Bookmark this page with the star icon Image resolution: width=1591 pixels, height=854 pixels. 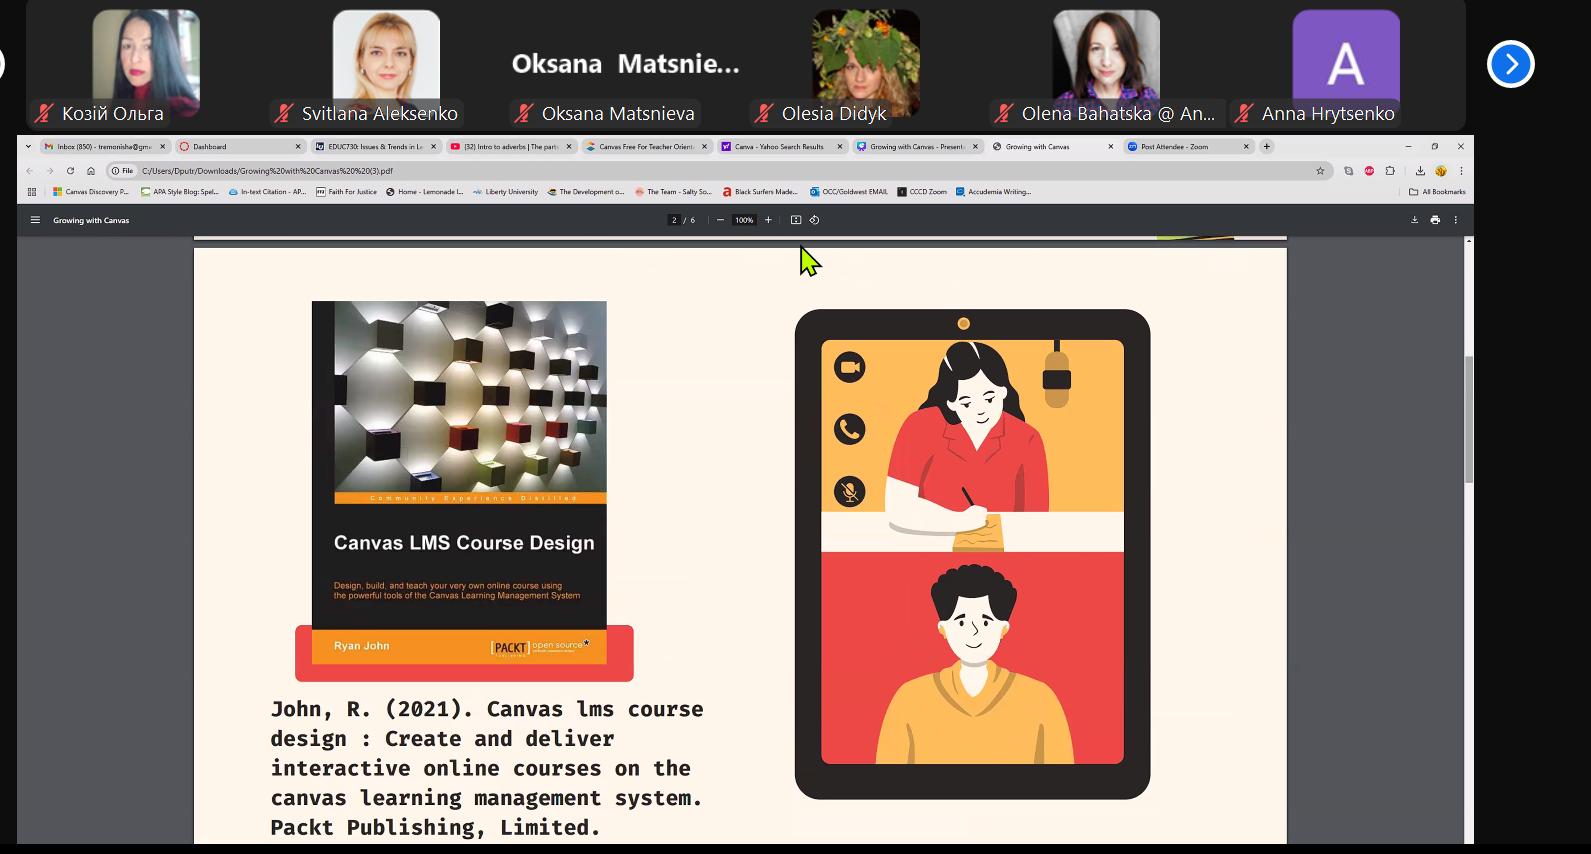[1320, 171]
